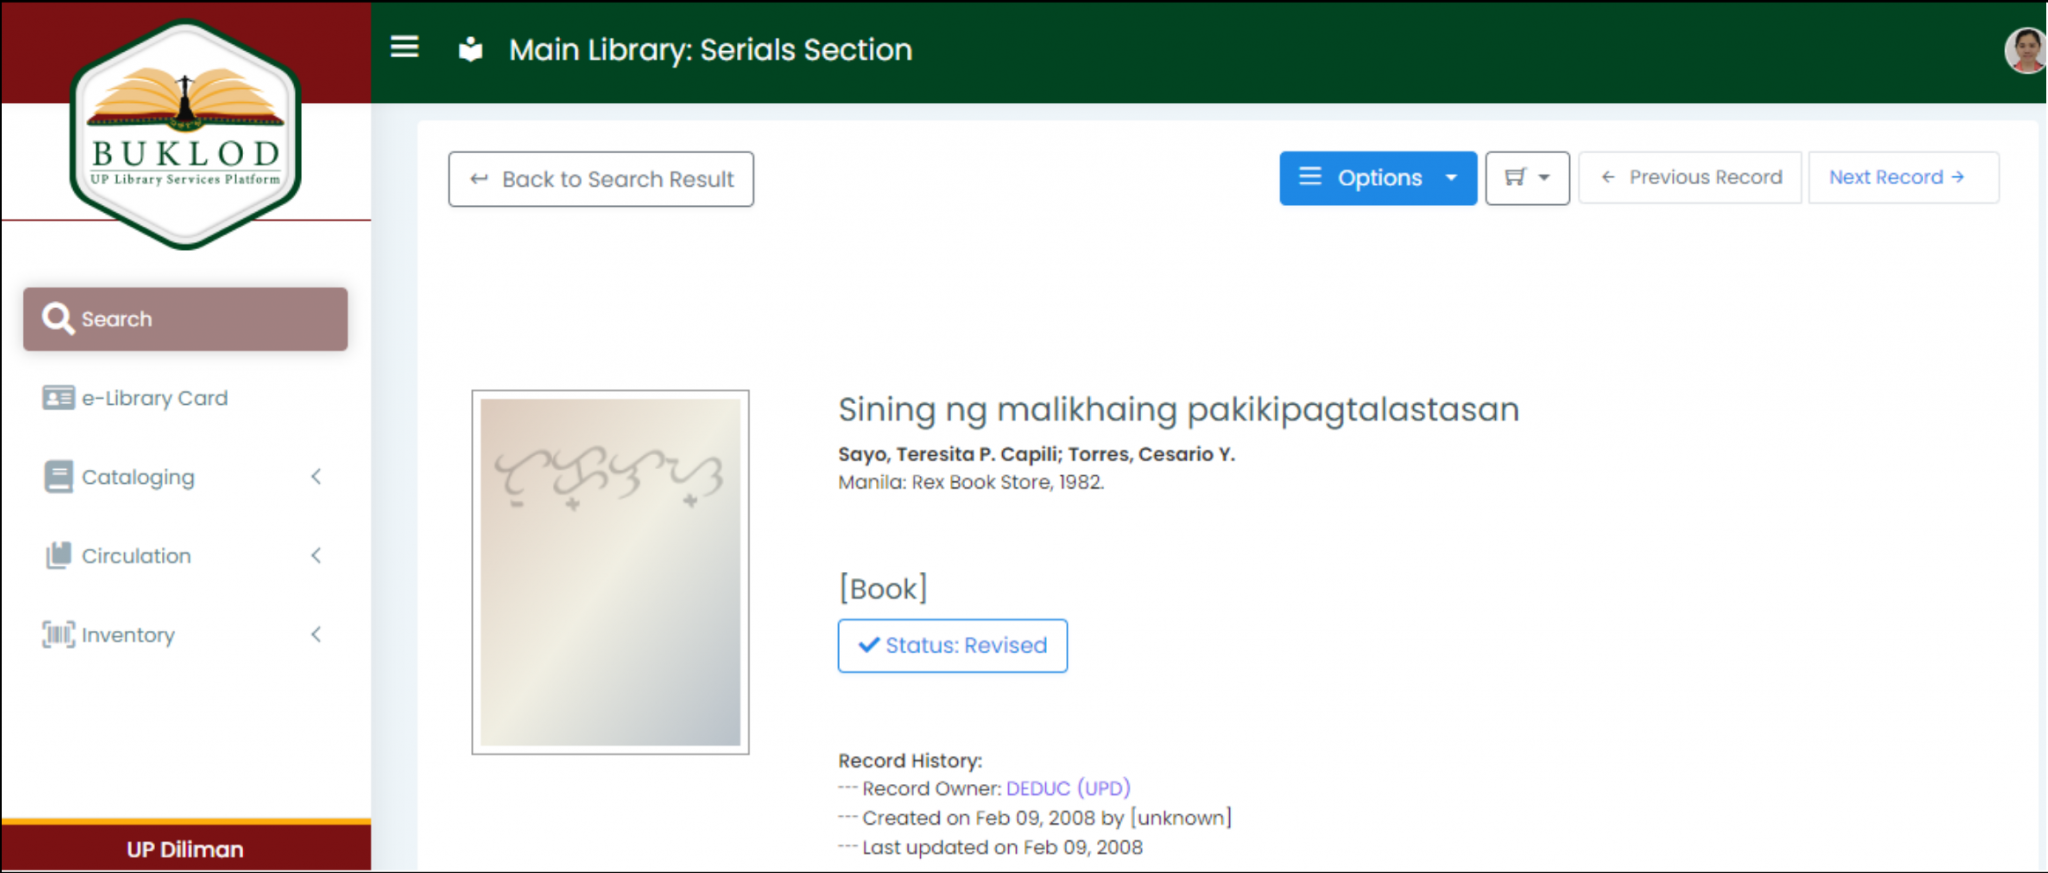Click the title Sining ng malikhaing pakikipagtalastasan
The width and height of the screenshot is (2048, 873).
pyautogui.click(x=1178, y=410)
